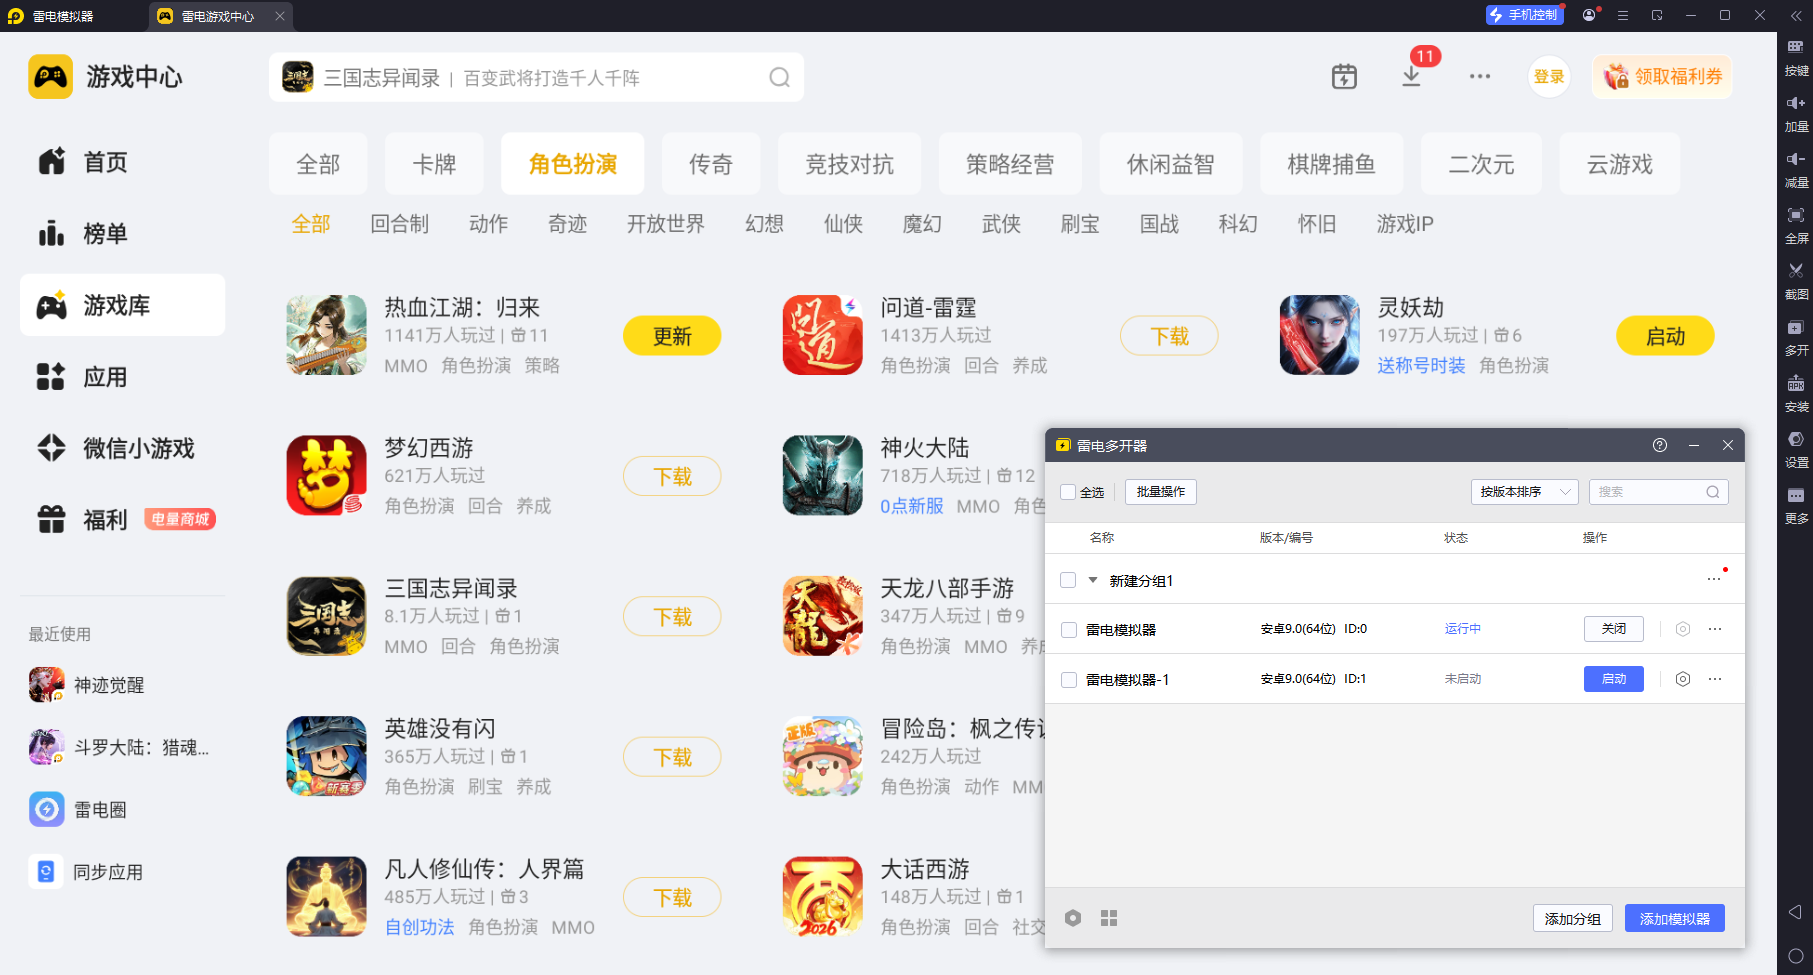Click the magnifier icon in game search bar

(x=780, y=78)
